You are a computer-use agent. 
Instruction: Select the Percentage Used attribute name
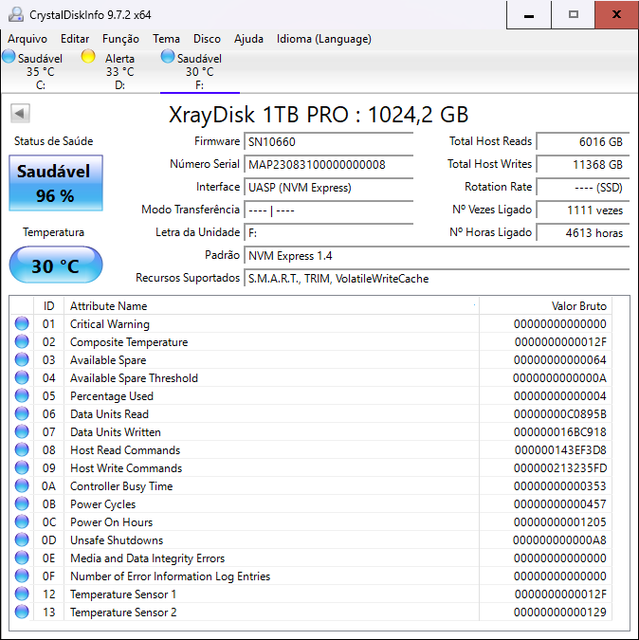[x=112, y=396]
